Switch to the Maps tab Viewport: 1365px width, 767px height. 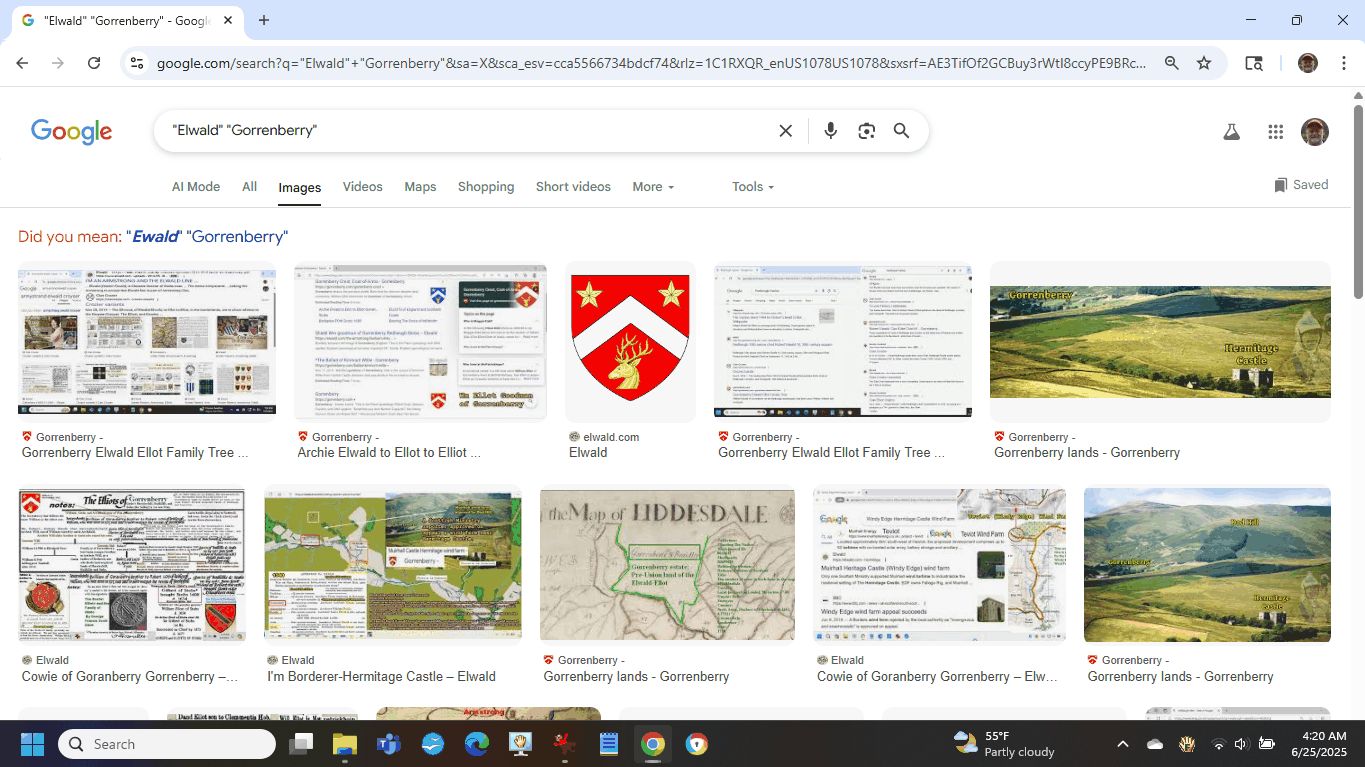click(x=420, y=187)
